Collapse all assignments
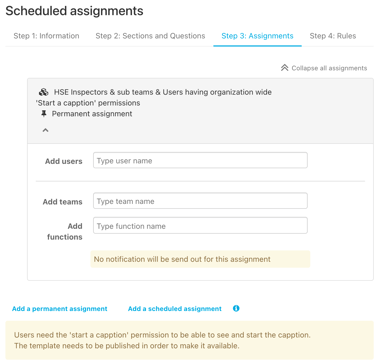The width and height of the screenshot is (384, 364). coord(324,68)
